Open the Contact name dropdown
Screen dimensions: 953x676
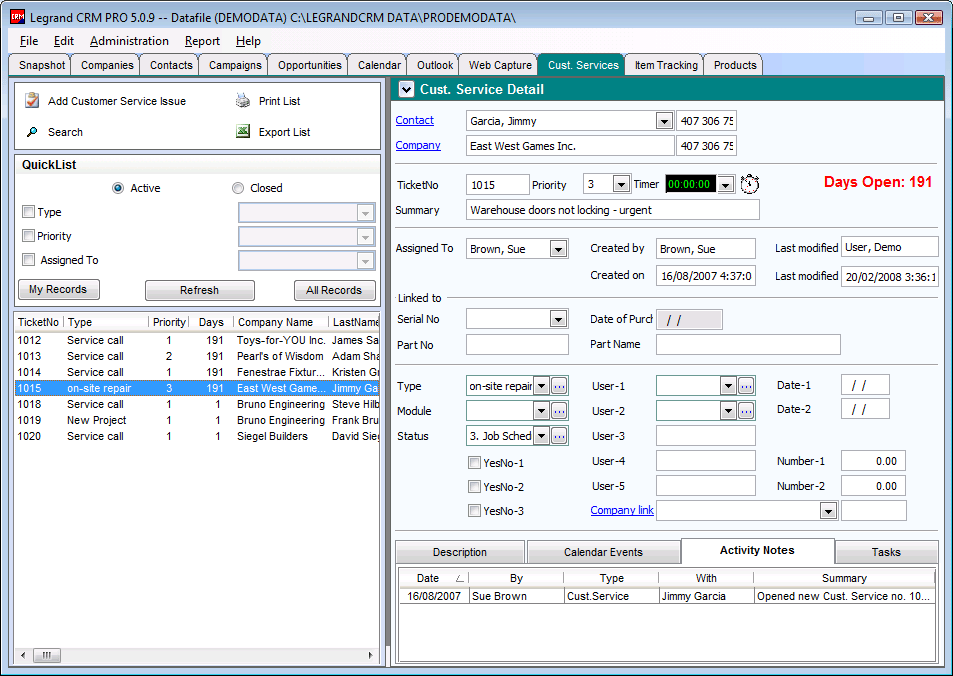pos(664,121)
